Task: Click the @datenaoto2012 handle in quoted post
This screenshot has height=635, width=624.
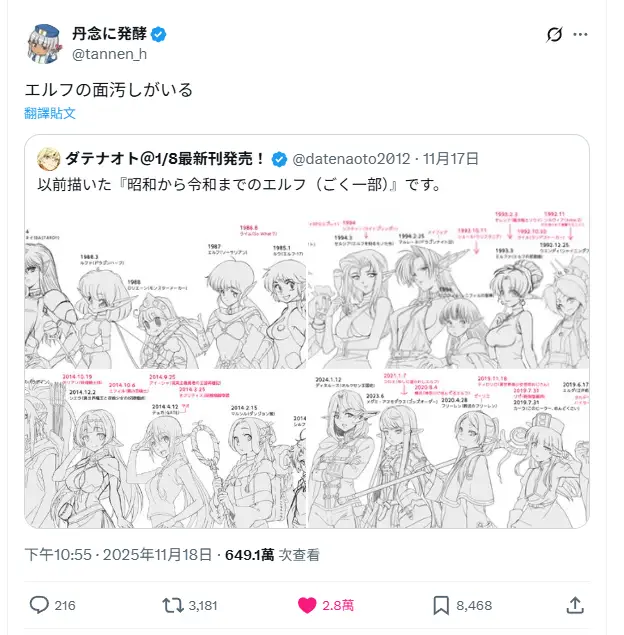Action: pyautogui.click(x=351, y=159)
